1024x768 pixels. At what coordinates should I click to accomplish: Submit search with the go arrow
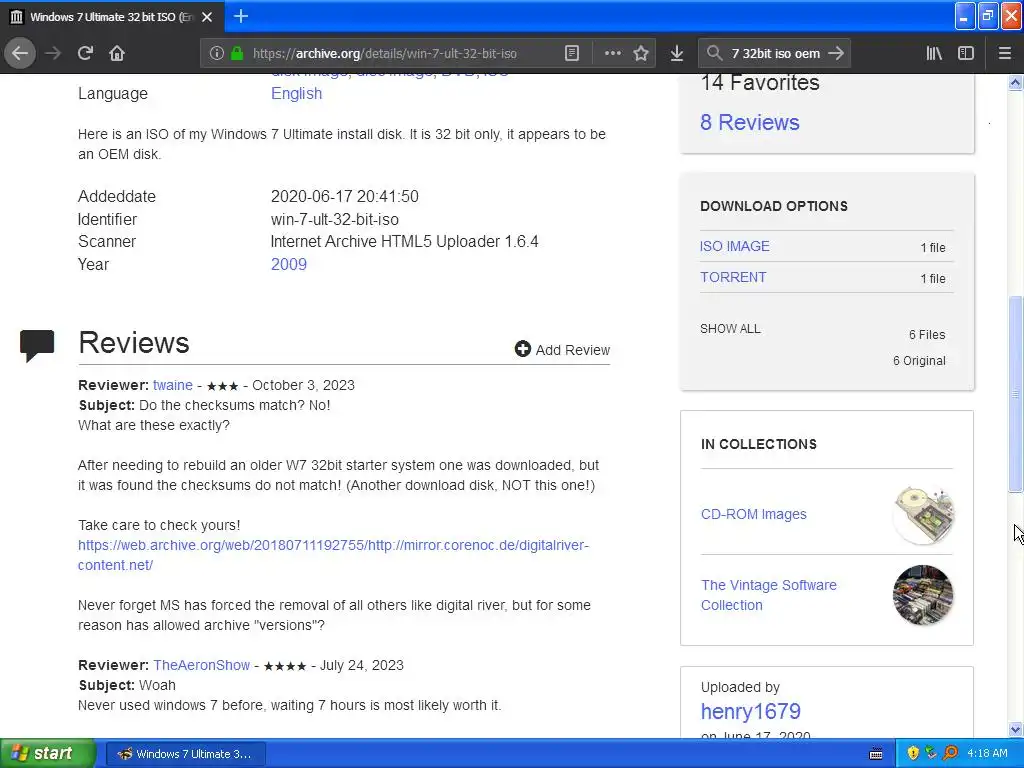pyautogui.click(x=836, y=54)
